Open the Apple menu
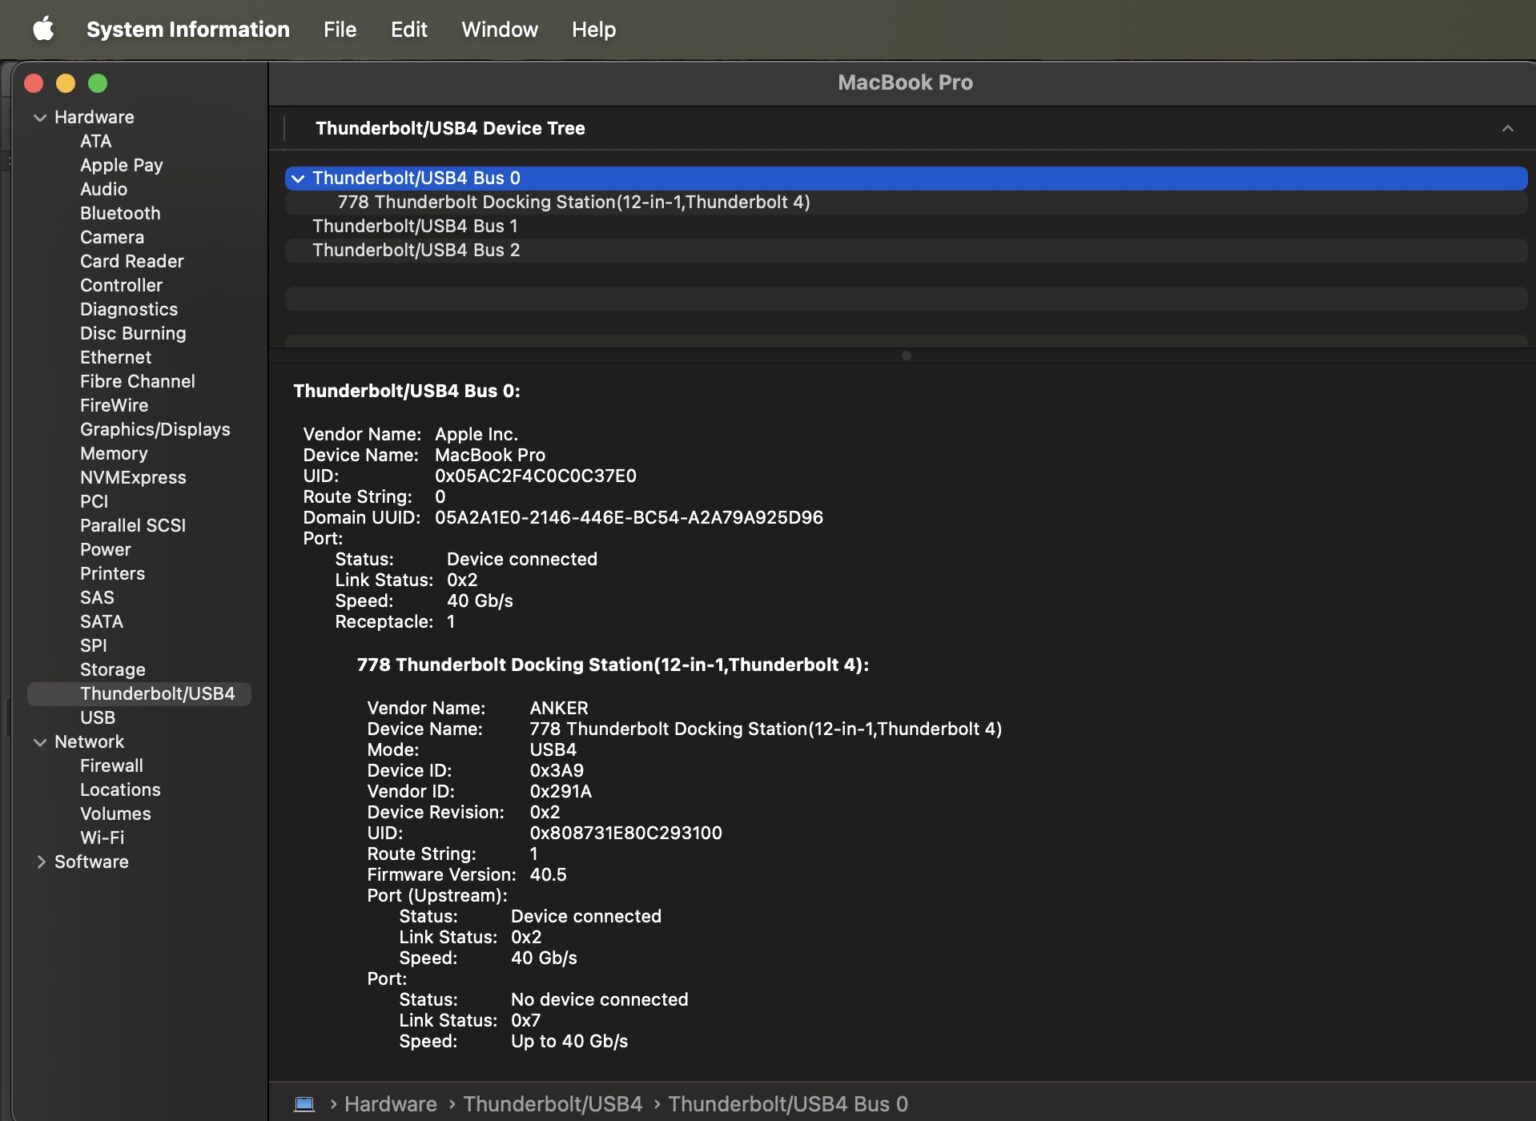The height and width of the screenshot is (1121, 1536). [42, 29]
